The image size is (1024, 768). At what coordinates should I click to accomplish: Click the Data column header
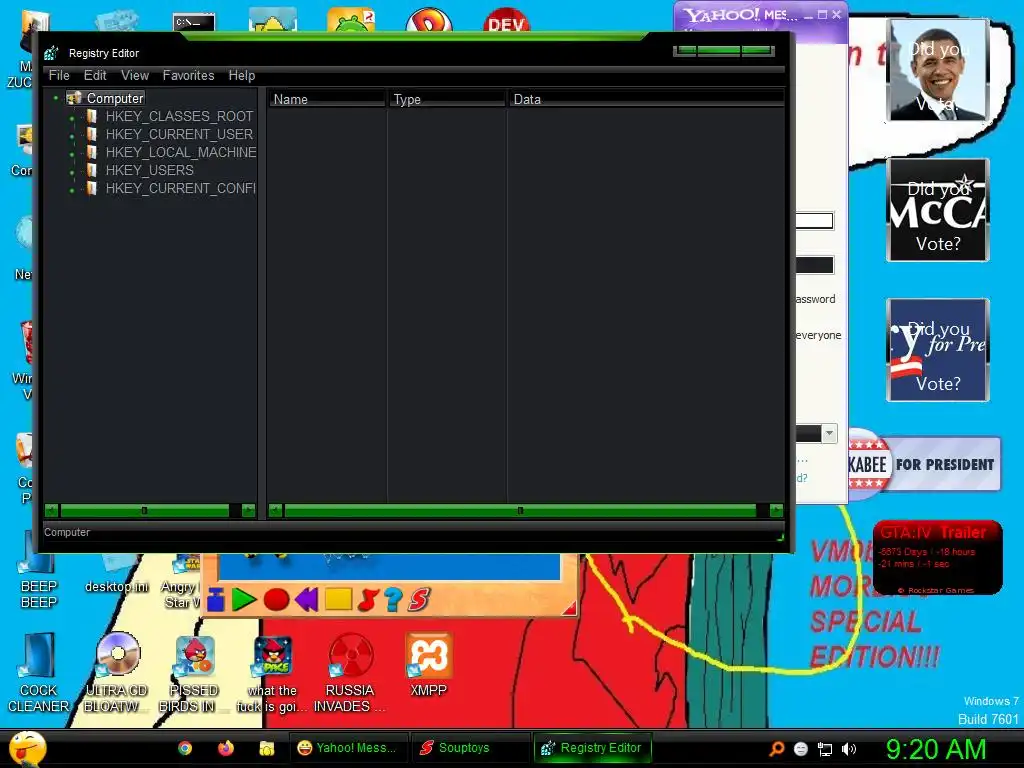646,99
